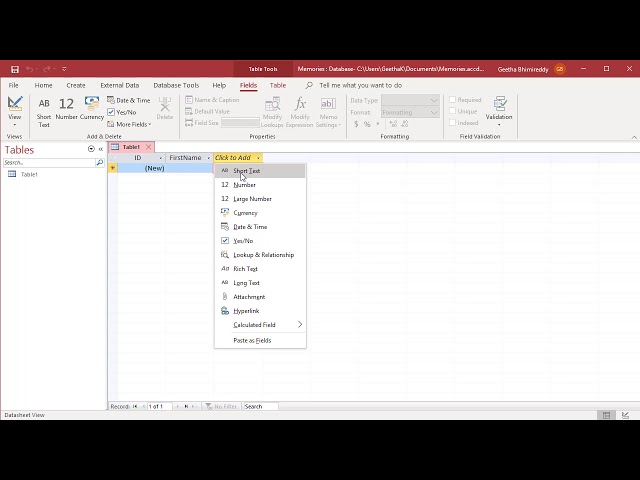The image size is (640, 480).
Task: Choose Lookup & Relationship from the menu
Action: 260,255
